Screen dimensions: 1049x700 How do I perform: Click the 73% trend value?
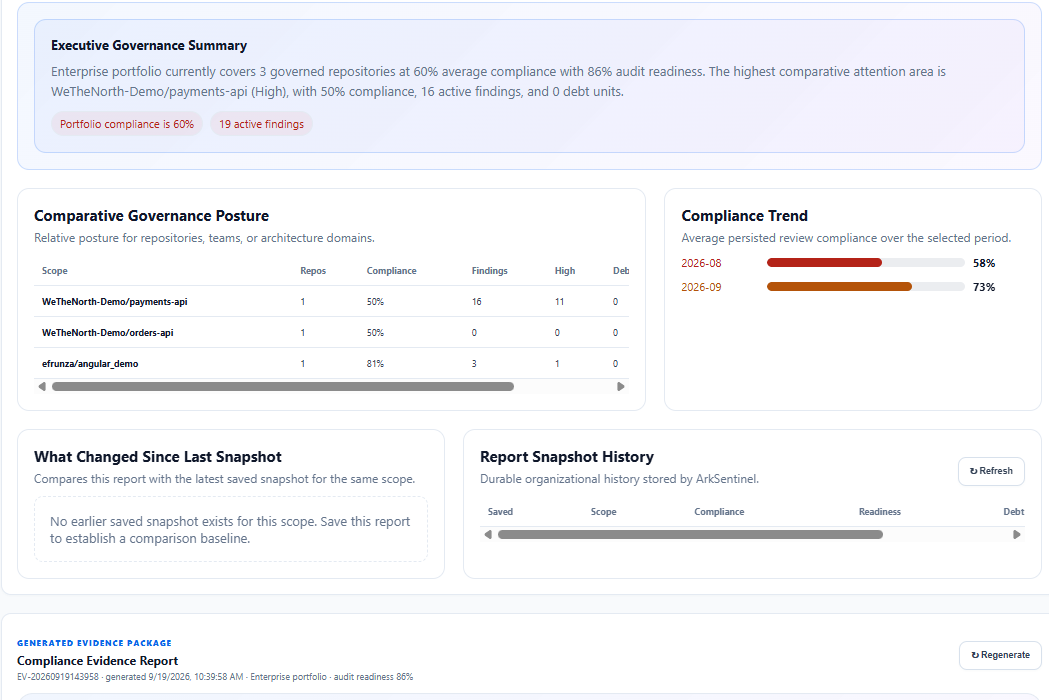point(984,287)
